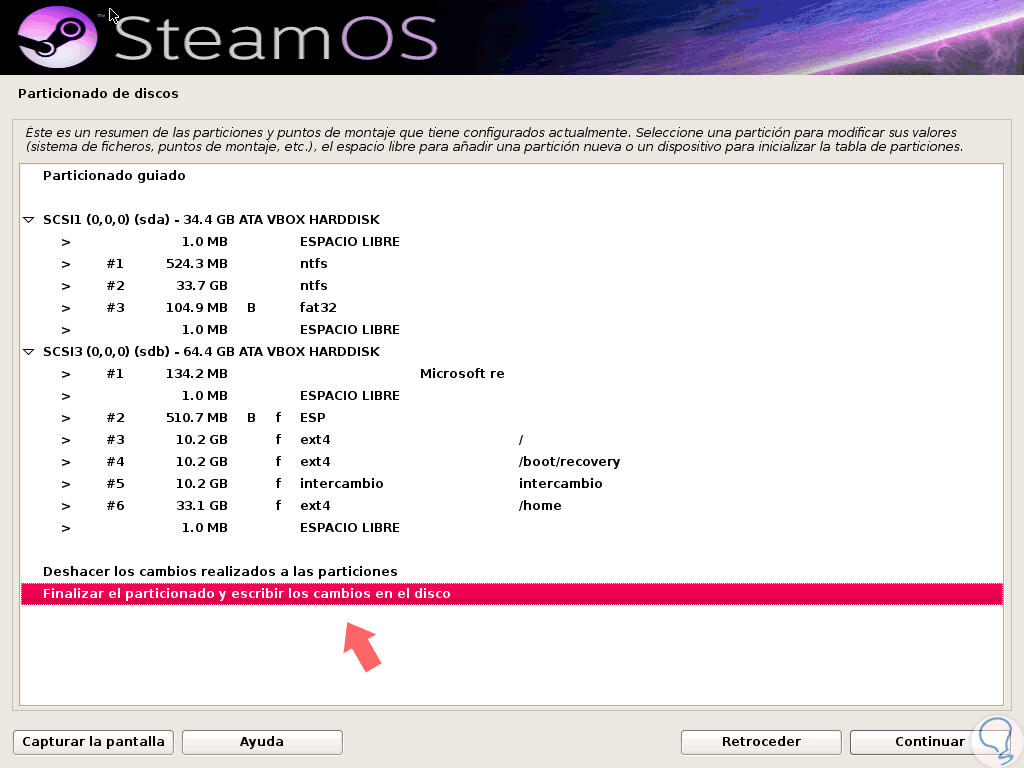Image resolution: width=1024 pixels, height=768 pixels.
Task: Click the /boot/recovery mount point text
Action: click(569, 462)
